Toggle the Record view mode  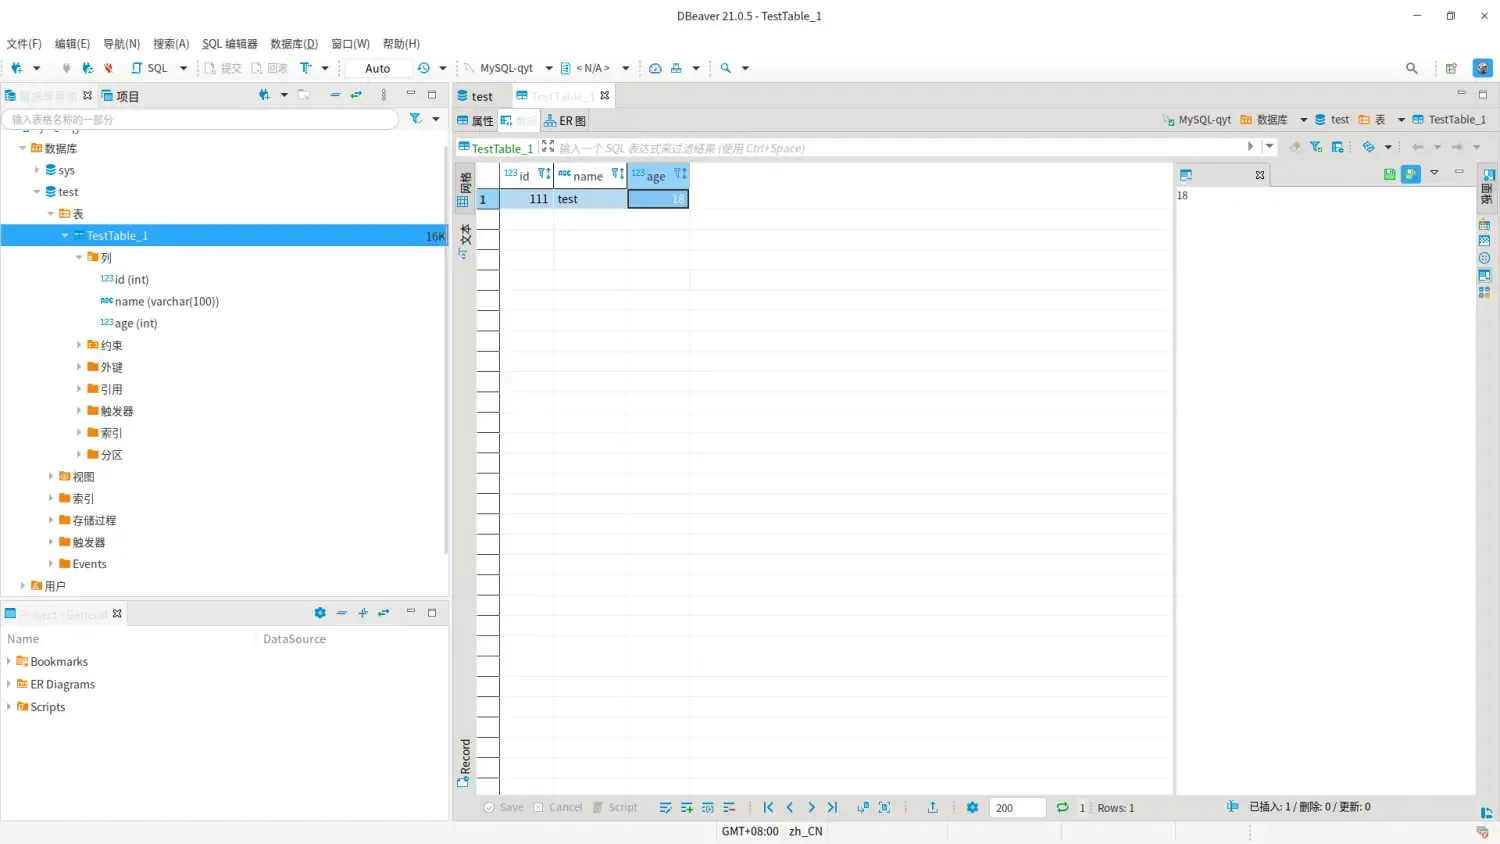tap(464, 762)
